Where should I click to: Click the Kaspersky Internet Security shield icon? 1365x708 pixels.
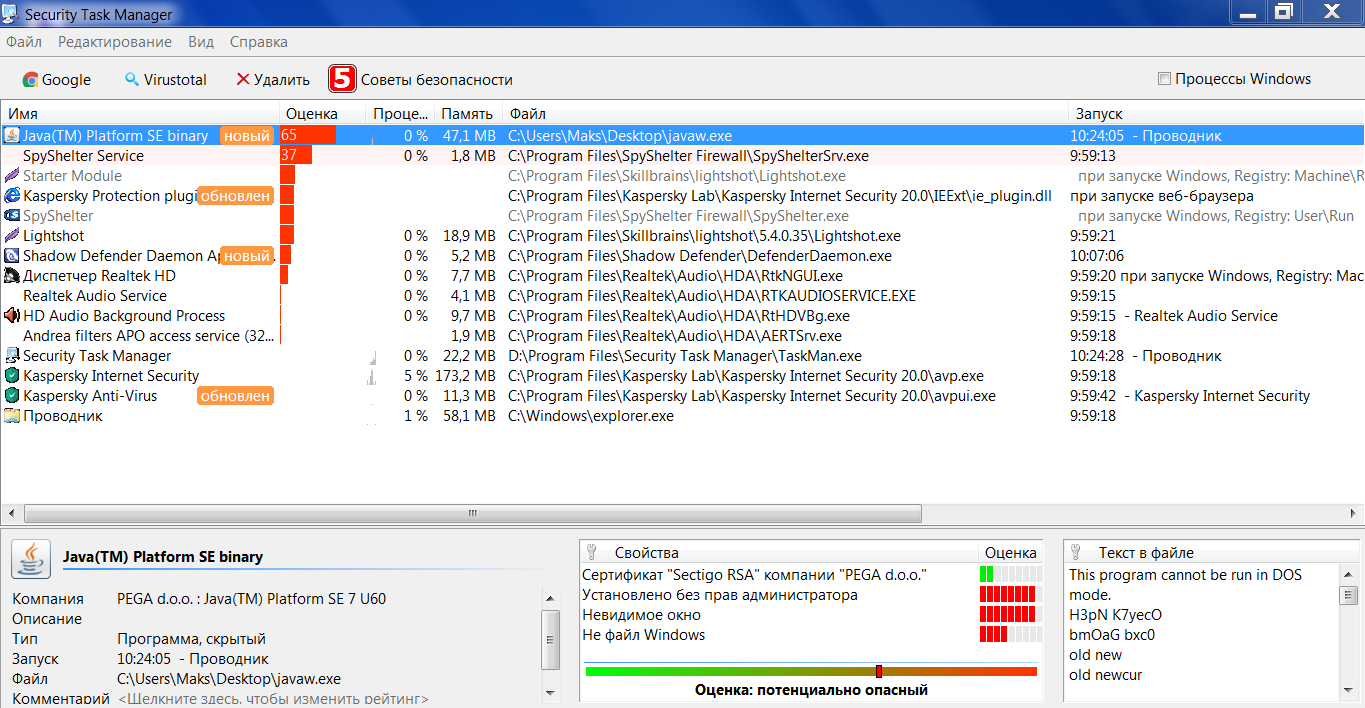12,376
